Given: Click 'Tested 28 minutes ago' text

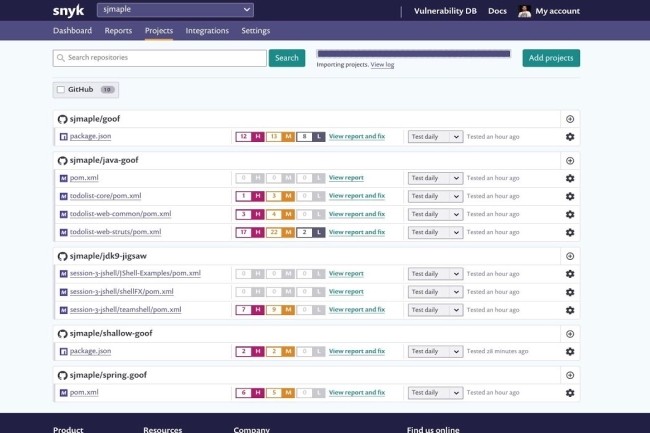Looking at the screenshot, I should tap(497, 351).
